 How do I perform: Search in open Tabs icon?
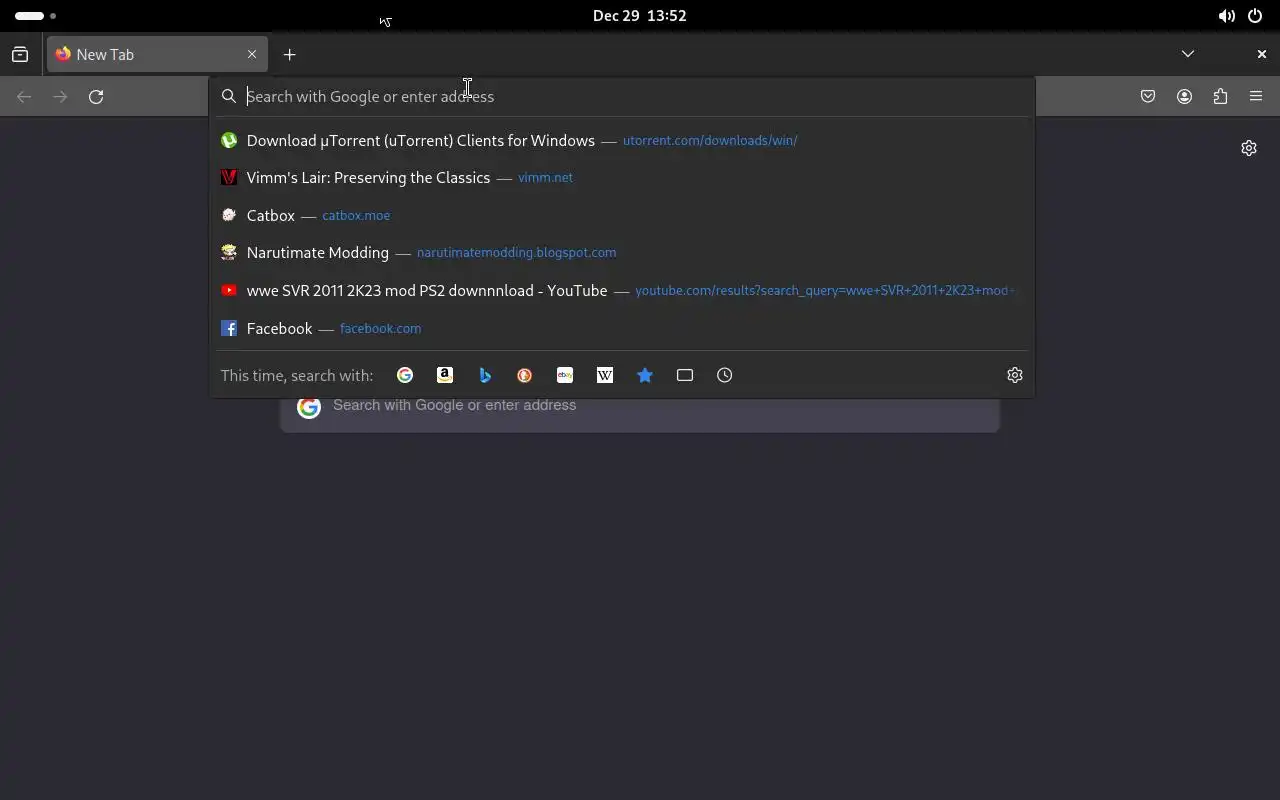[685, 375]
